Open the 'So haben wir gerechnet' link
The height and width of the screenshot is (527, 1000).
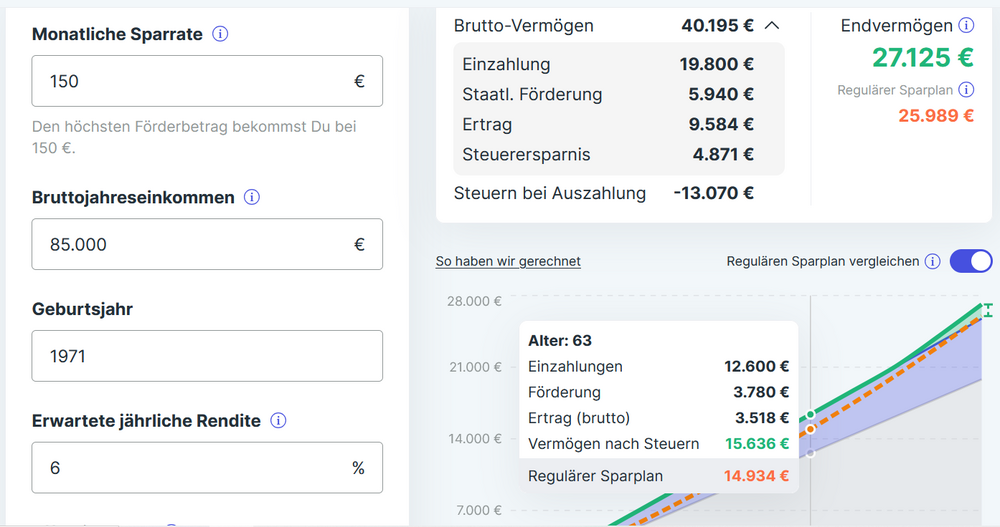coord(508,261)
